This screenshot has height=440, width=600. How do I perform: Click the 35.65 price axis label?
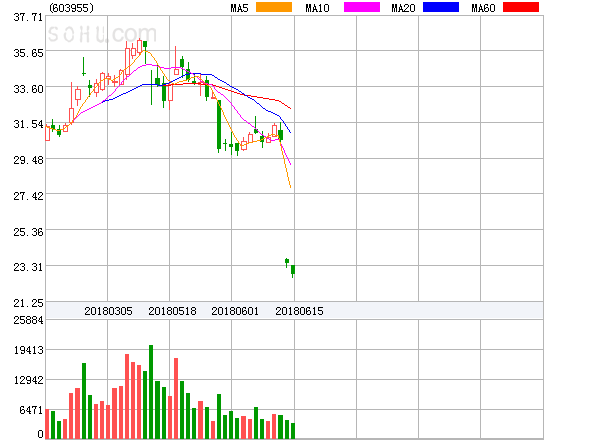(x=28, y=53)
